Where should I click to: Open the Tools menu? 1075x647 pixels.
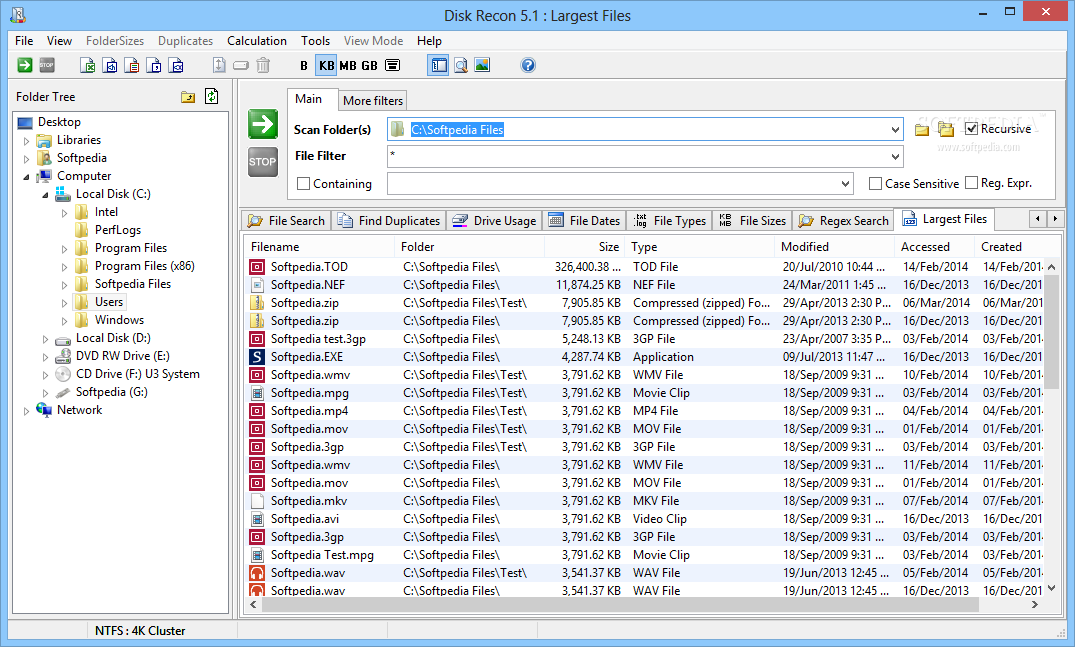click(x=315, y=41)
